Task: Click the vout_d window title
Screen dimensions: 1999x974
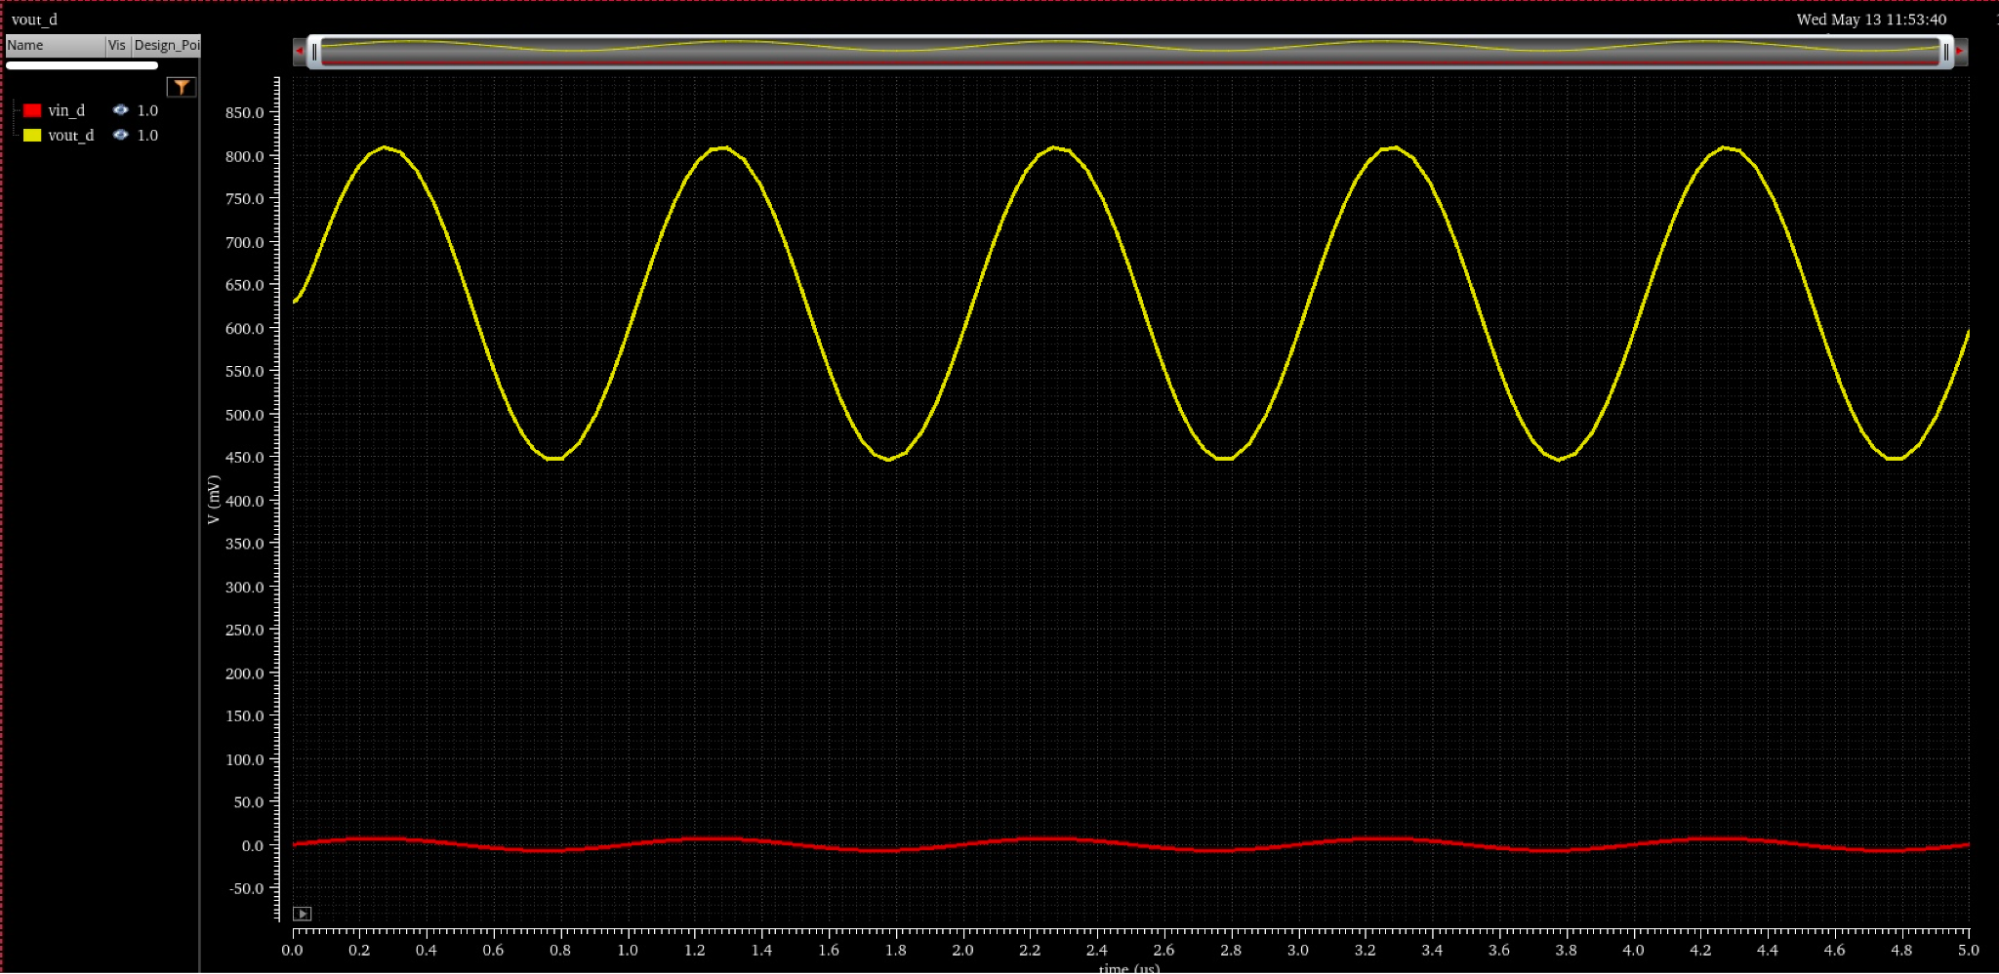Action: click(x=35, y=19)
